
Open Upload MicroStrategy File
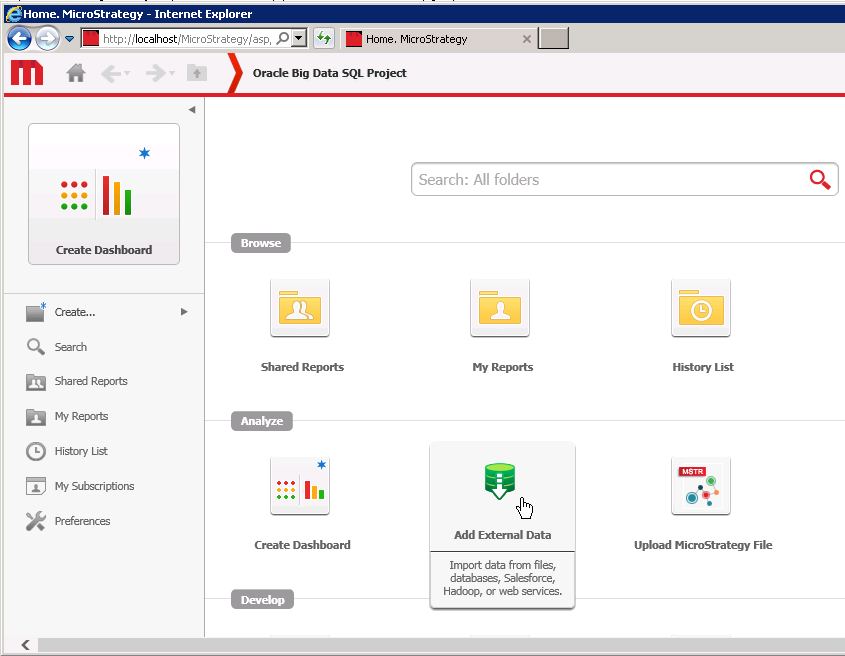pos(701,487)
